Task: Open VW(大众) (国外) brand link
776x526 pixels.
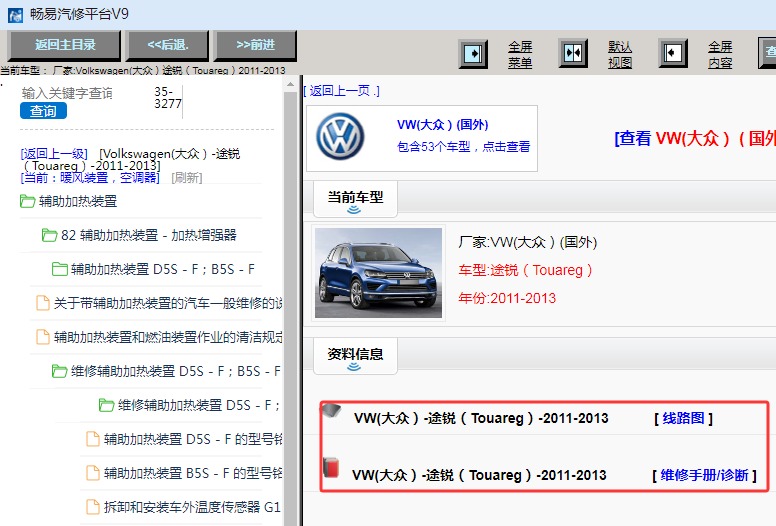Action: (442, 124)
